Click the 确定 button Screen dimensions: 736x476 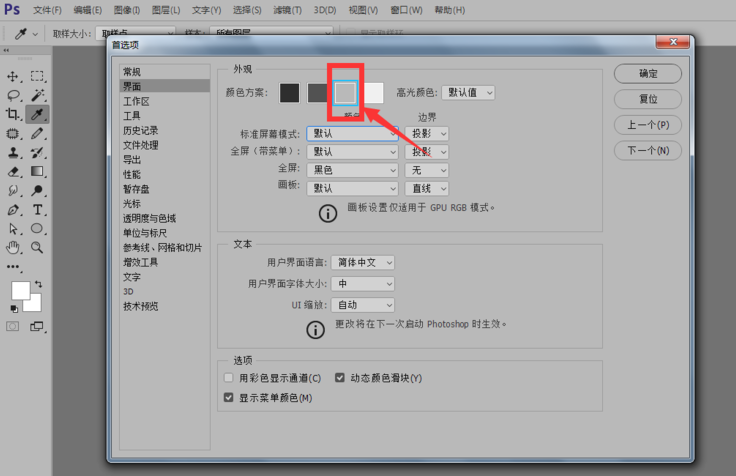coord(648,74)
